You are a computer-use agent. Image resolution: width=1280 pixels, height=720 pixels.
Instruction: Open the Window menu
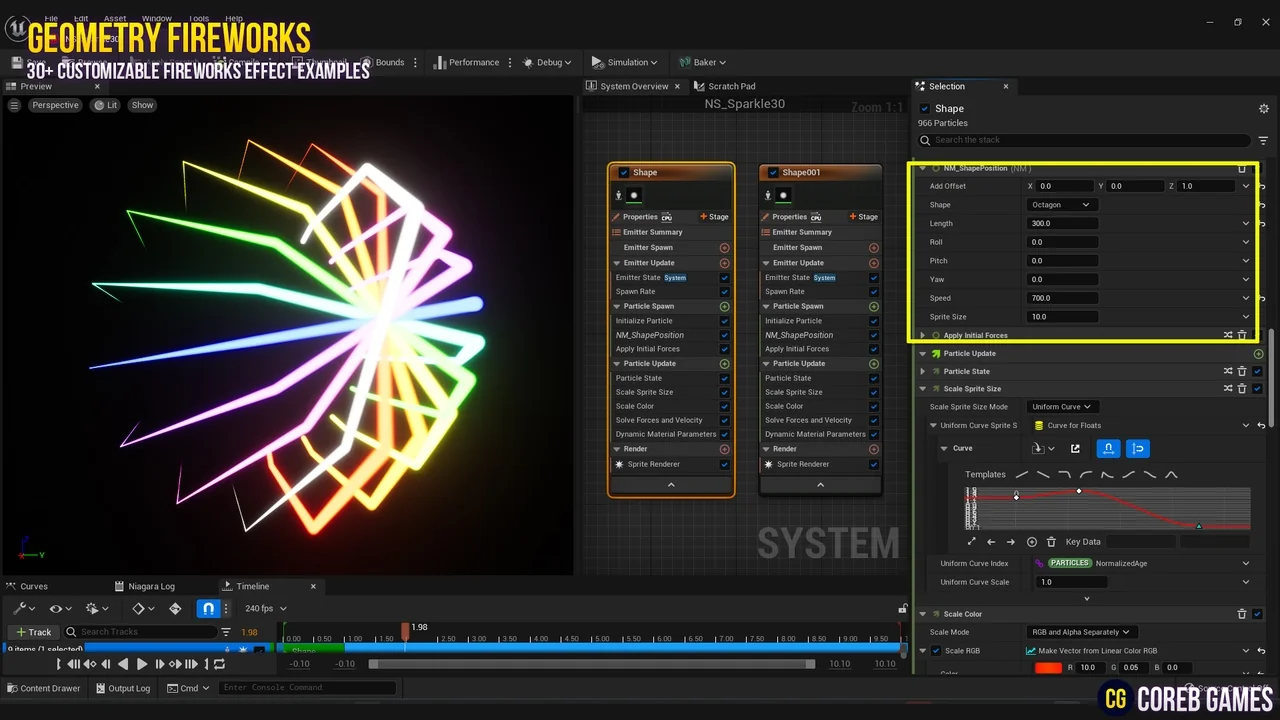(x=156, y=17)
